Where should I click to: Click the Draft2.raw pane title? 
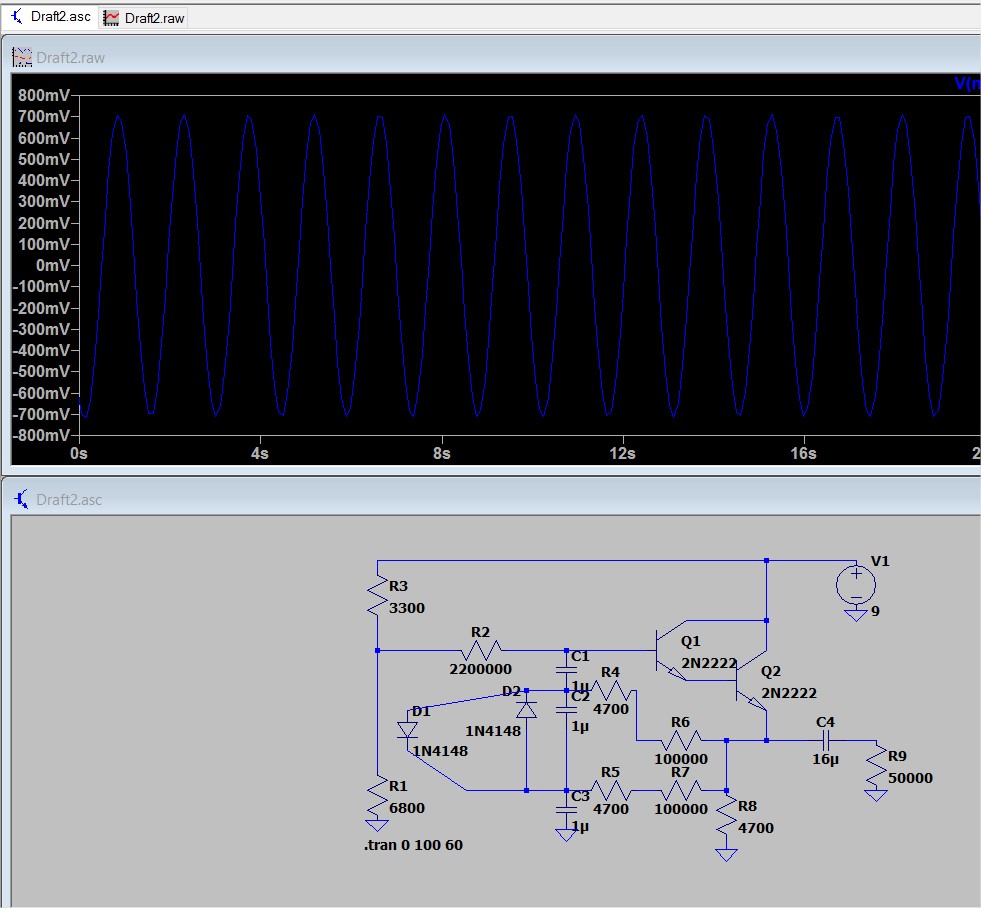coord(71,58)
